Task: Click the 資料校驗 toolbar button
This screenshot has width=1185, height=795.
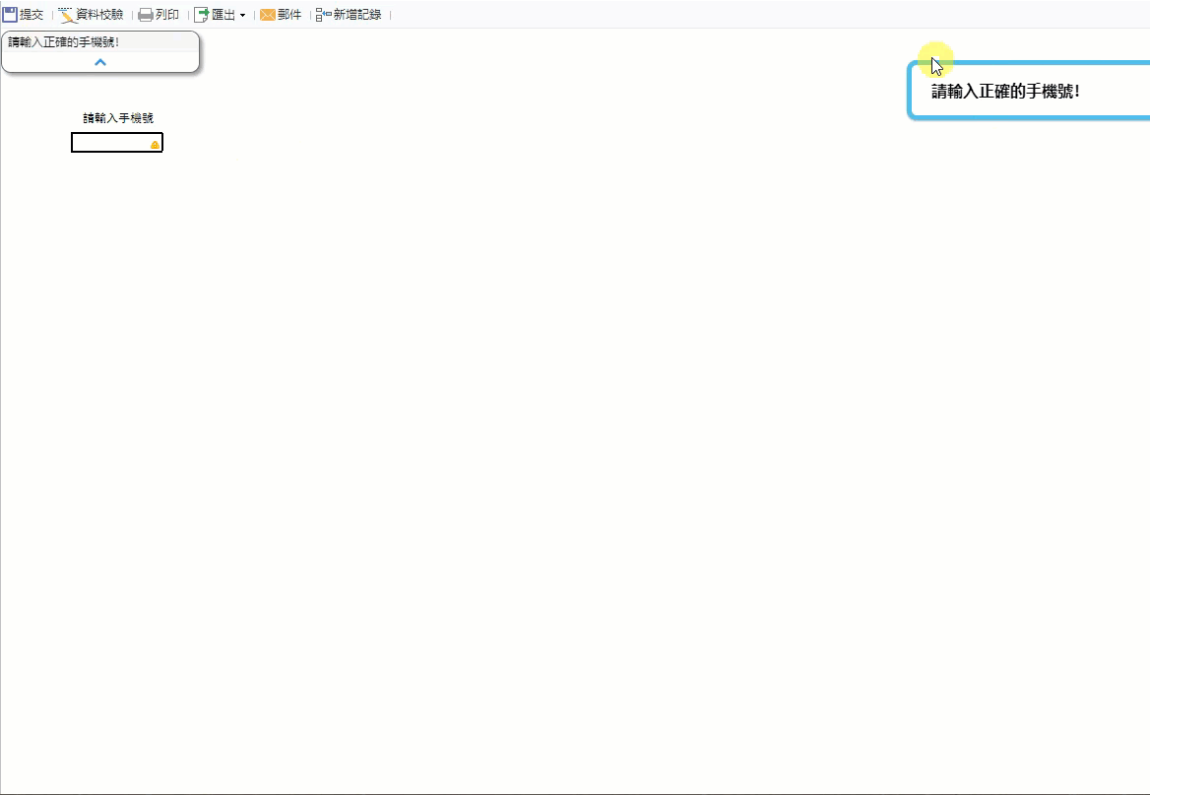Action: click(91, 14)
